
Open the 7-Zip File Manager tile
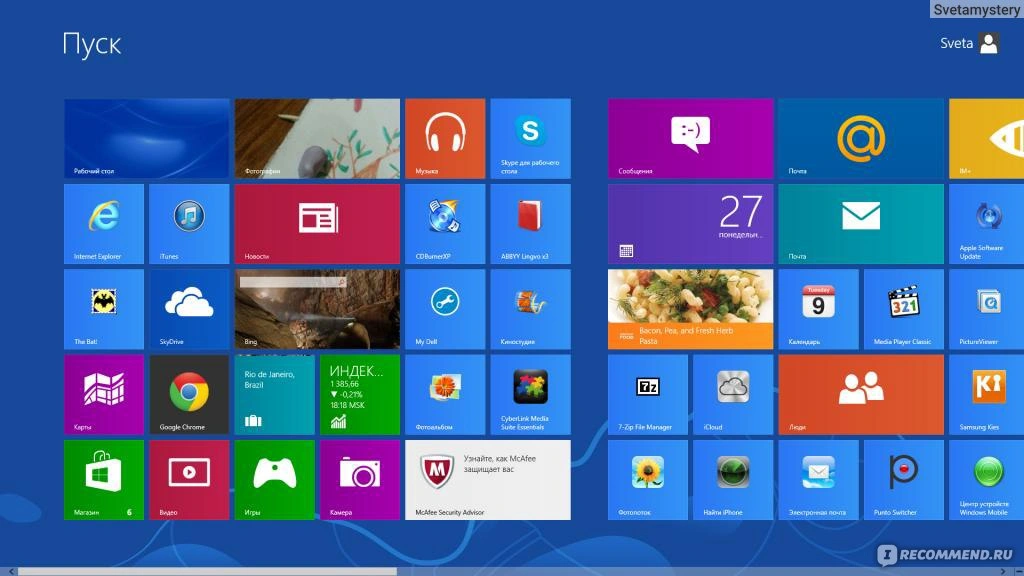(647, 394)
